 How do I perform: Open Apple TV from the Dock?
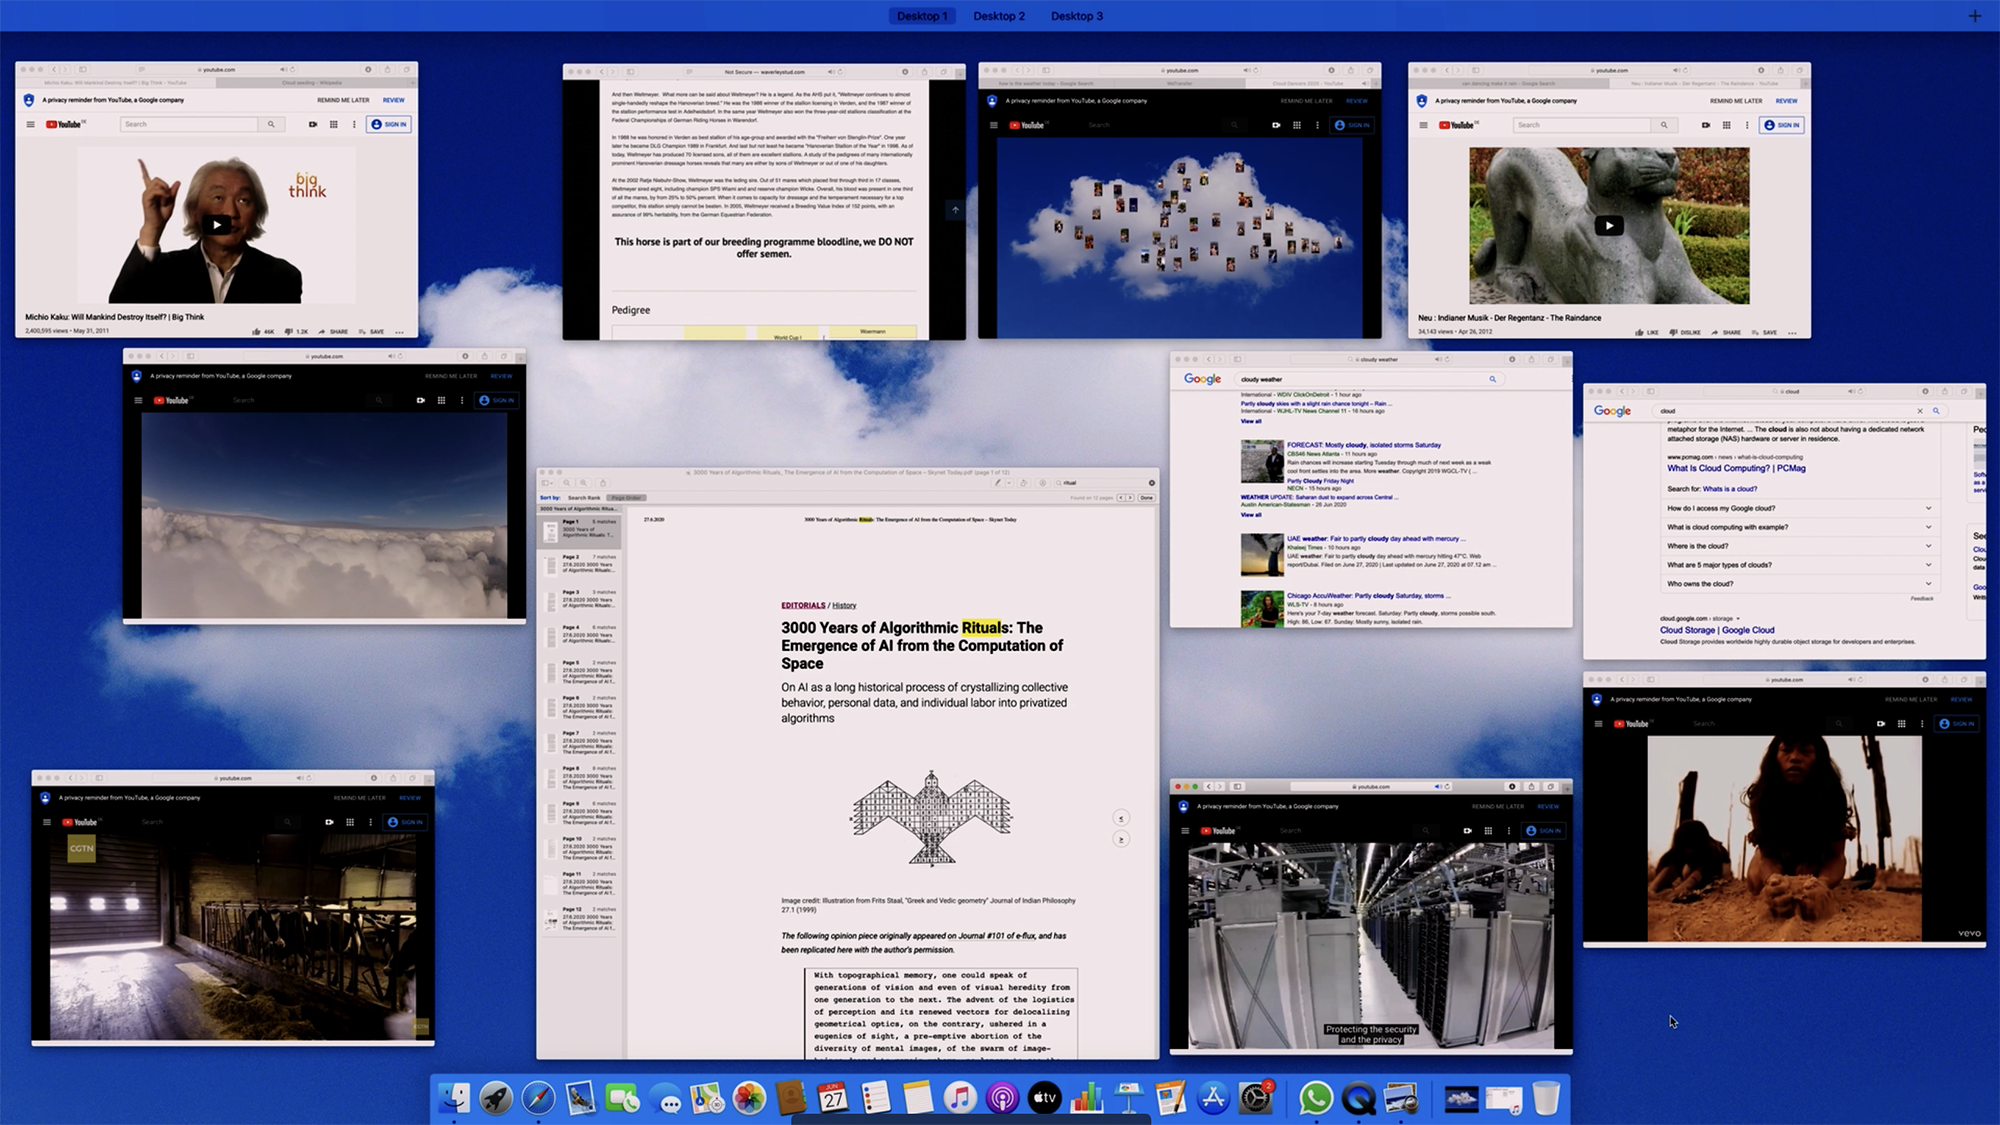(1044, 1098)
